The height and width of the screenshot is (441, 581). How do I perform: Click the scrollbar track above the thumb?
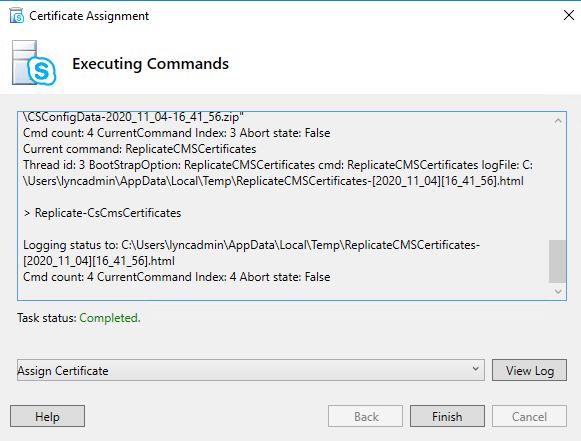558,184
